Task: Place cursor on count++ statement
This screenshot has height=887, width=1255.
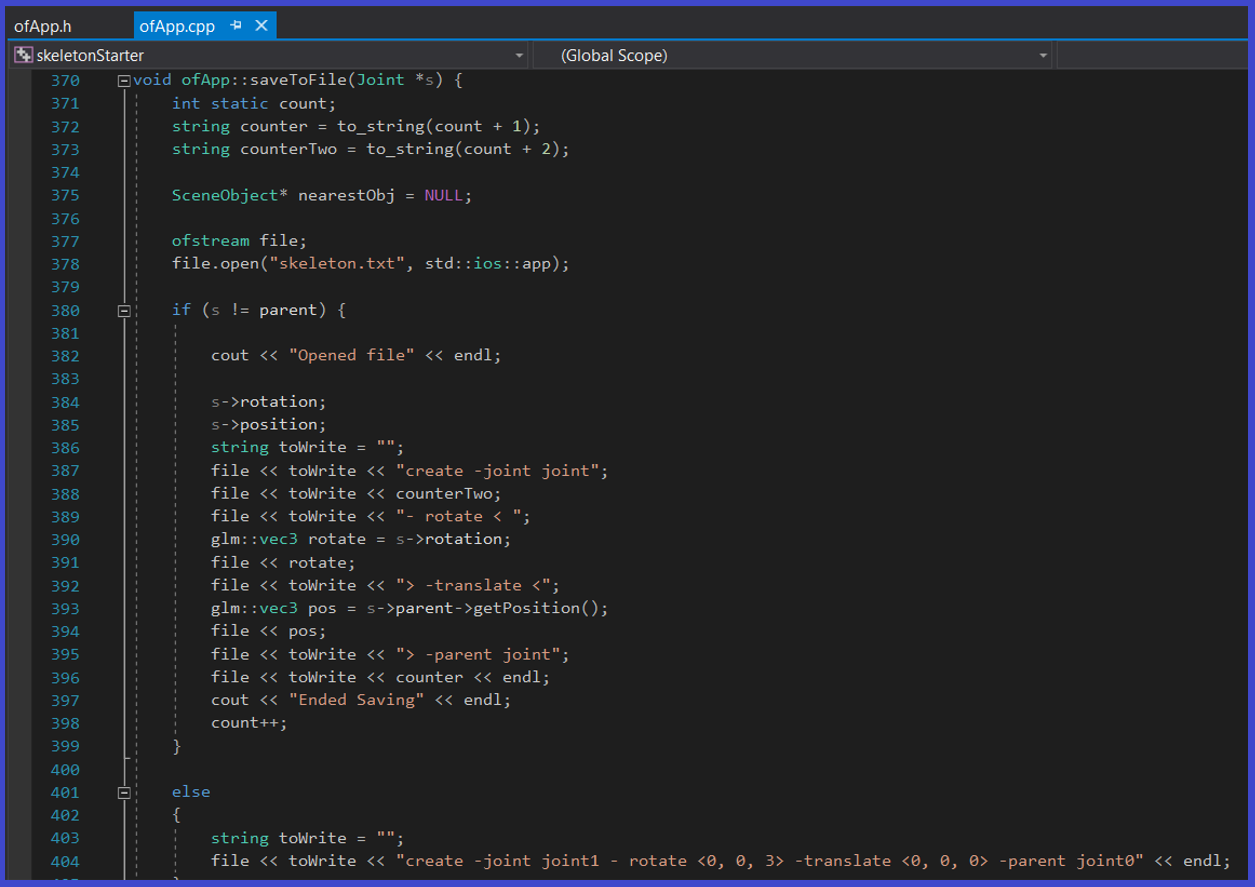Action: (x=248, y=723)
